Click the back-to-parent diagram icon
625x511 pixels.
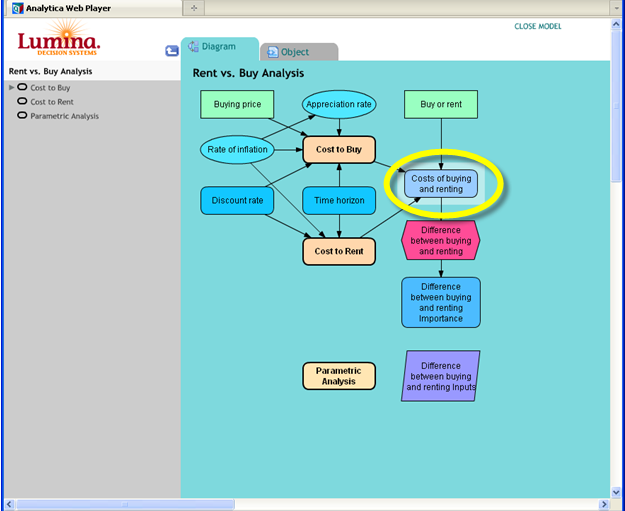(x=172, y=51)
